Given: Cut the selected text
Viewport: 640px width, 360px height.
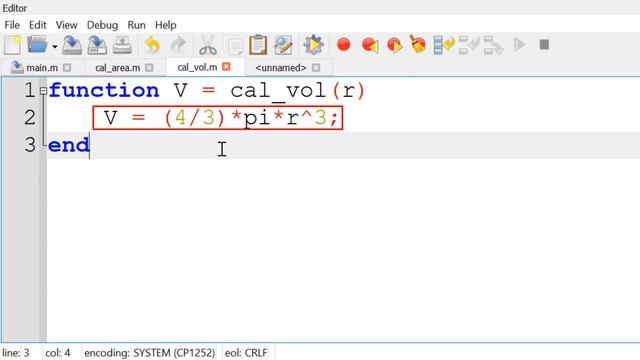Looking at the screenshot, I should pos(208,44).
